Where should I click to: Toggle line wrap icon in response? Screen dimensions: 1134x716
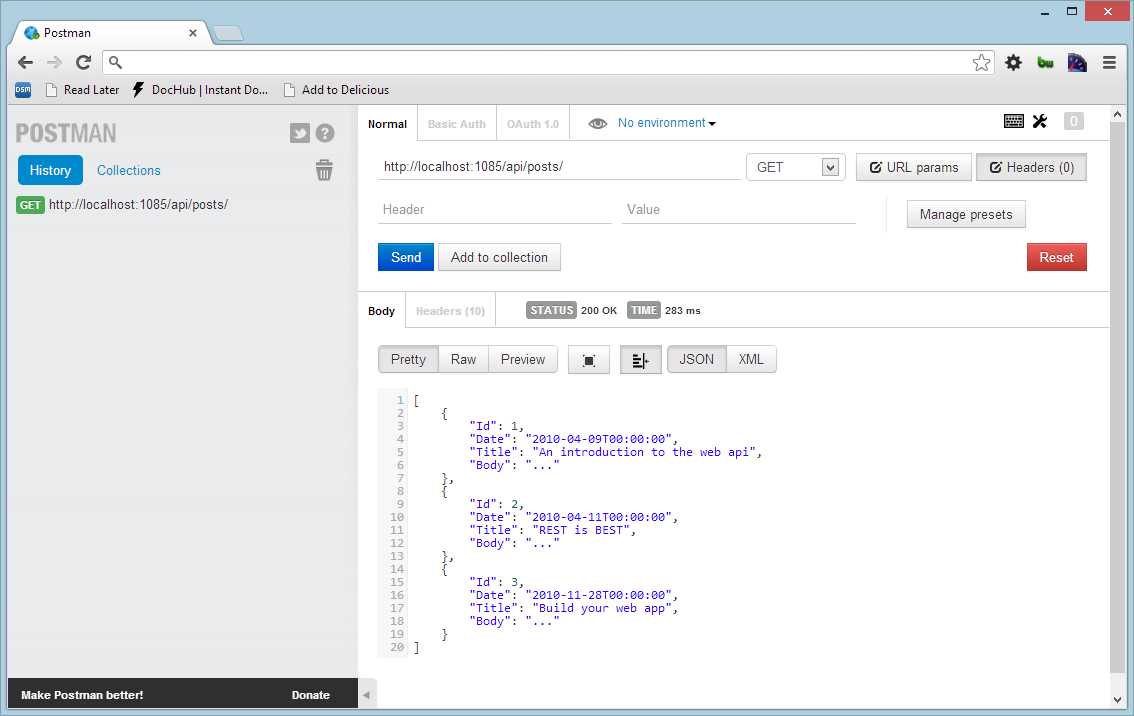coord(641,359)
